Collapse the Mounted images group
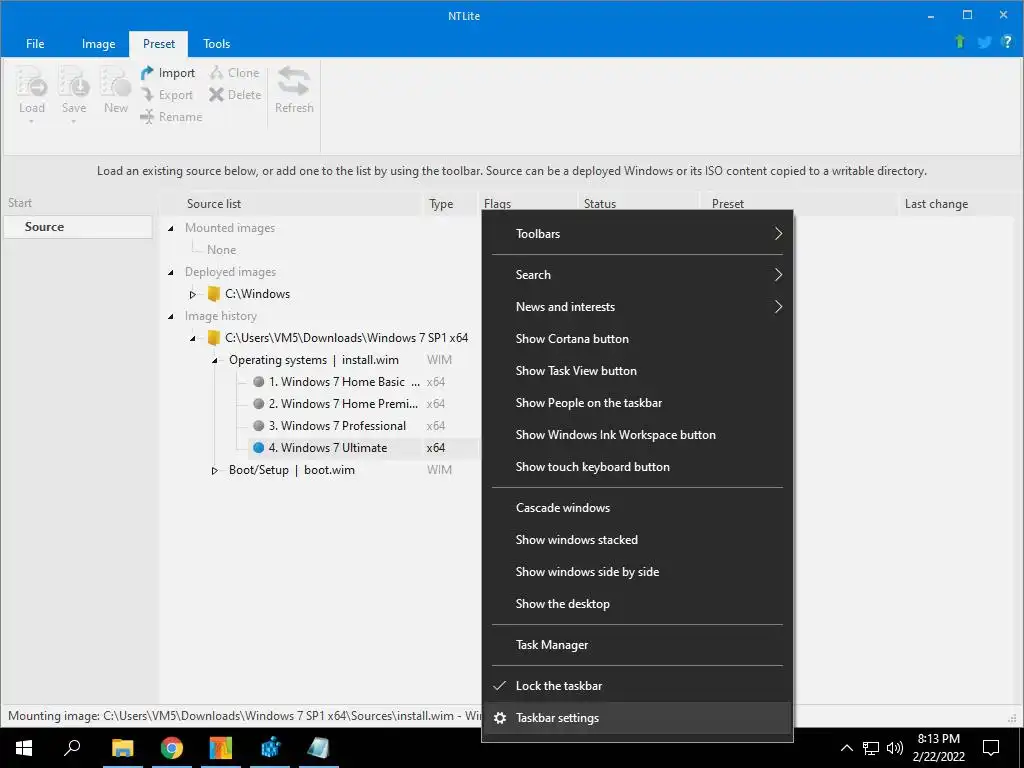The height and width of the screenshot is (768, 1024). coord(171,229)
